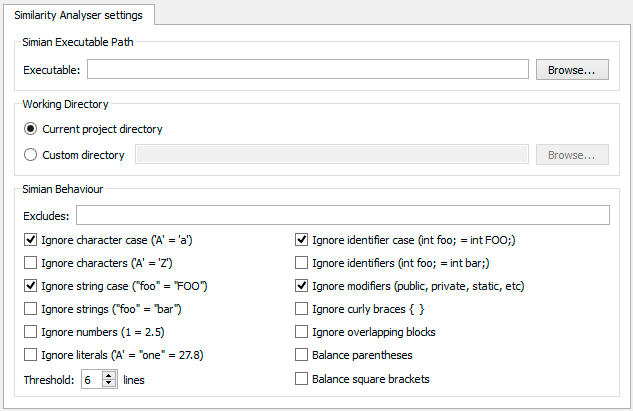
Task: Enable Ignore curly braces
Action: point(302,309)
